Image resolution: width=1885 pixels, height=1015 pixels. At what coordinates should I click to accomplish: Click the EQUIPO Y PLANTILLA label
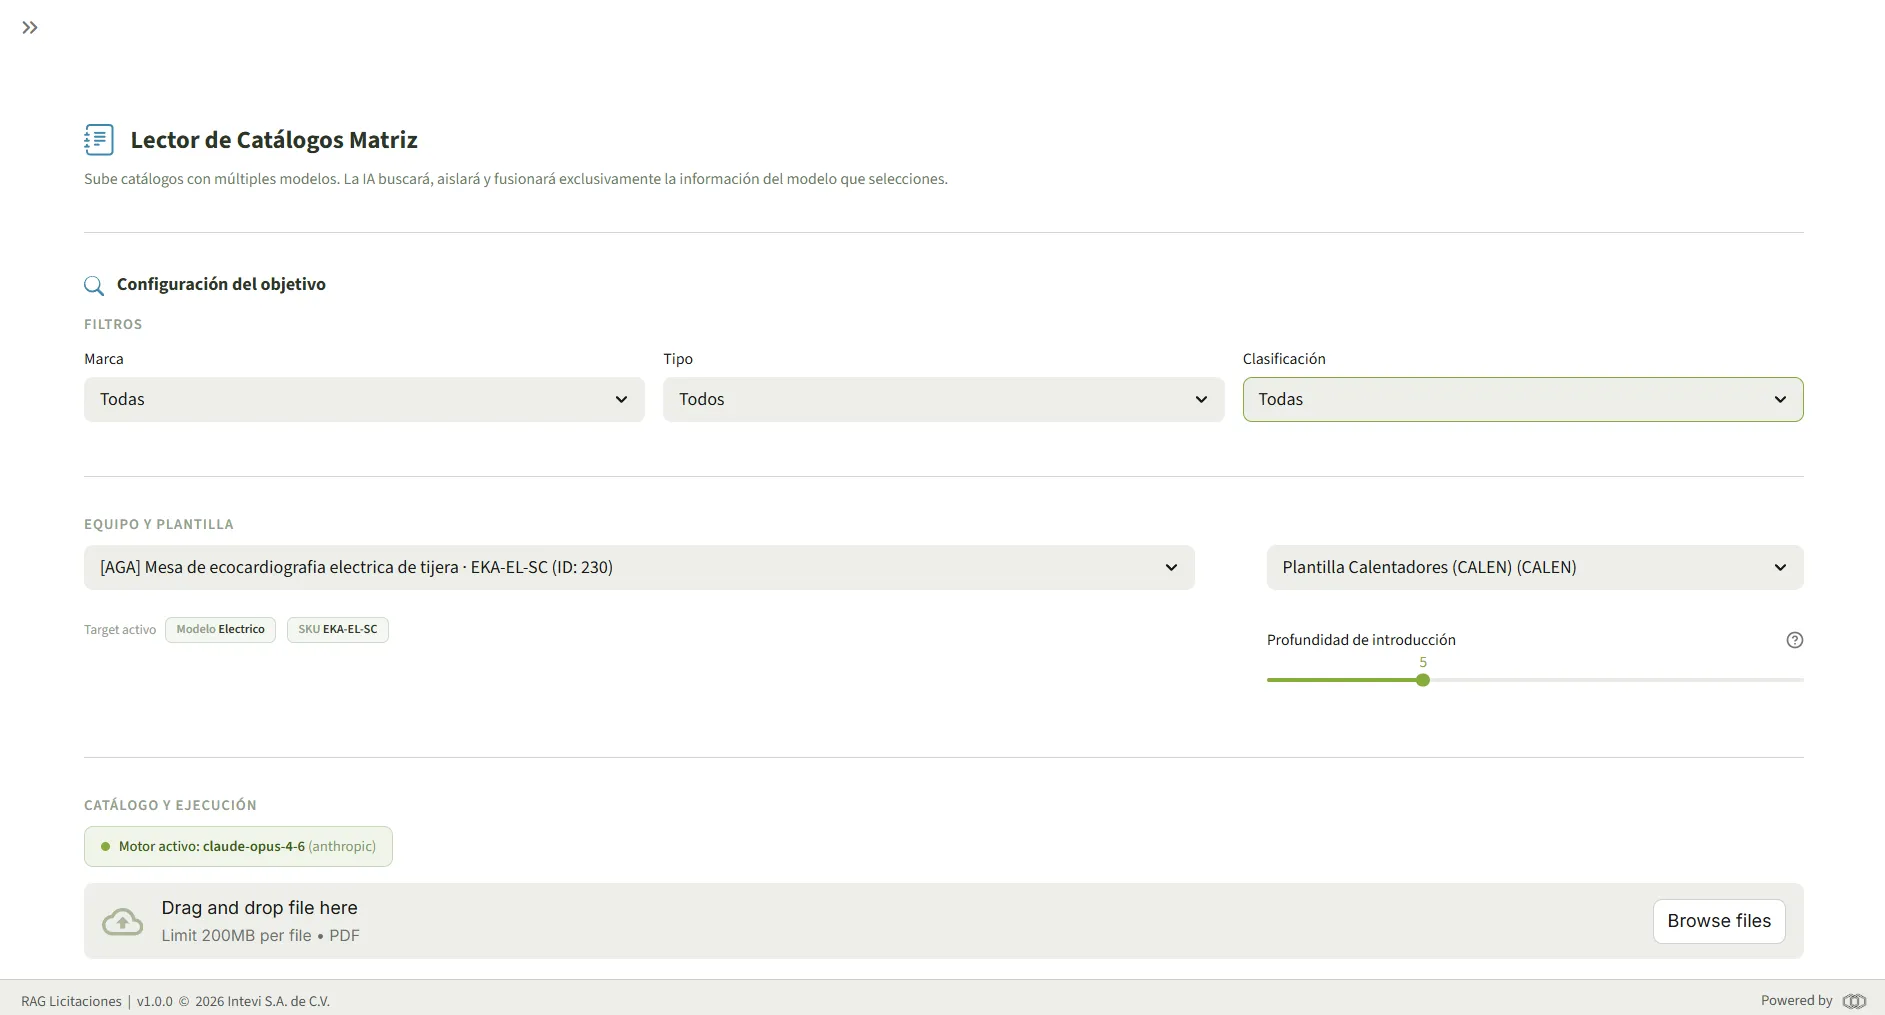pyautogui.click(x=159, y=524)
